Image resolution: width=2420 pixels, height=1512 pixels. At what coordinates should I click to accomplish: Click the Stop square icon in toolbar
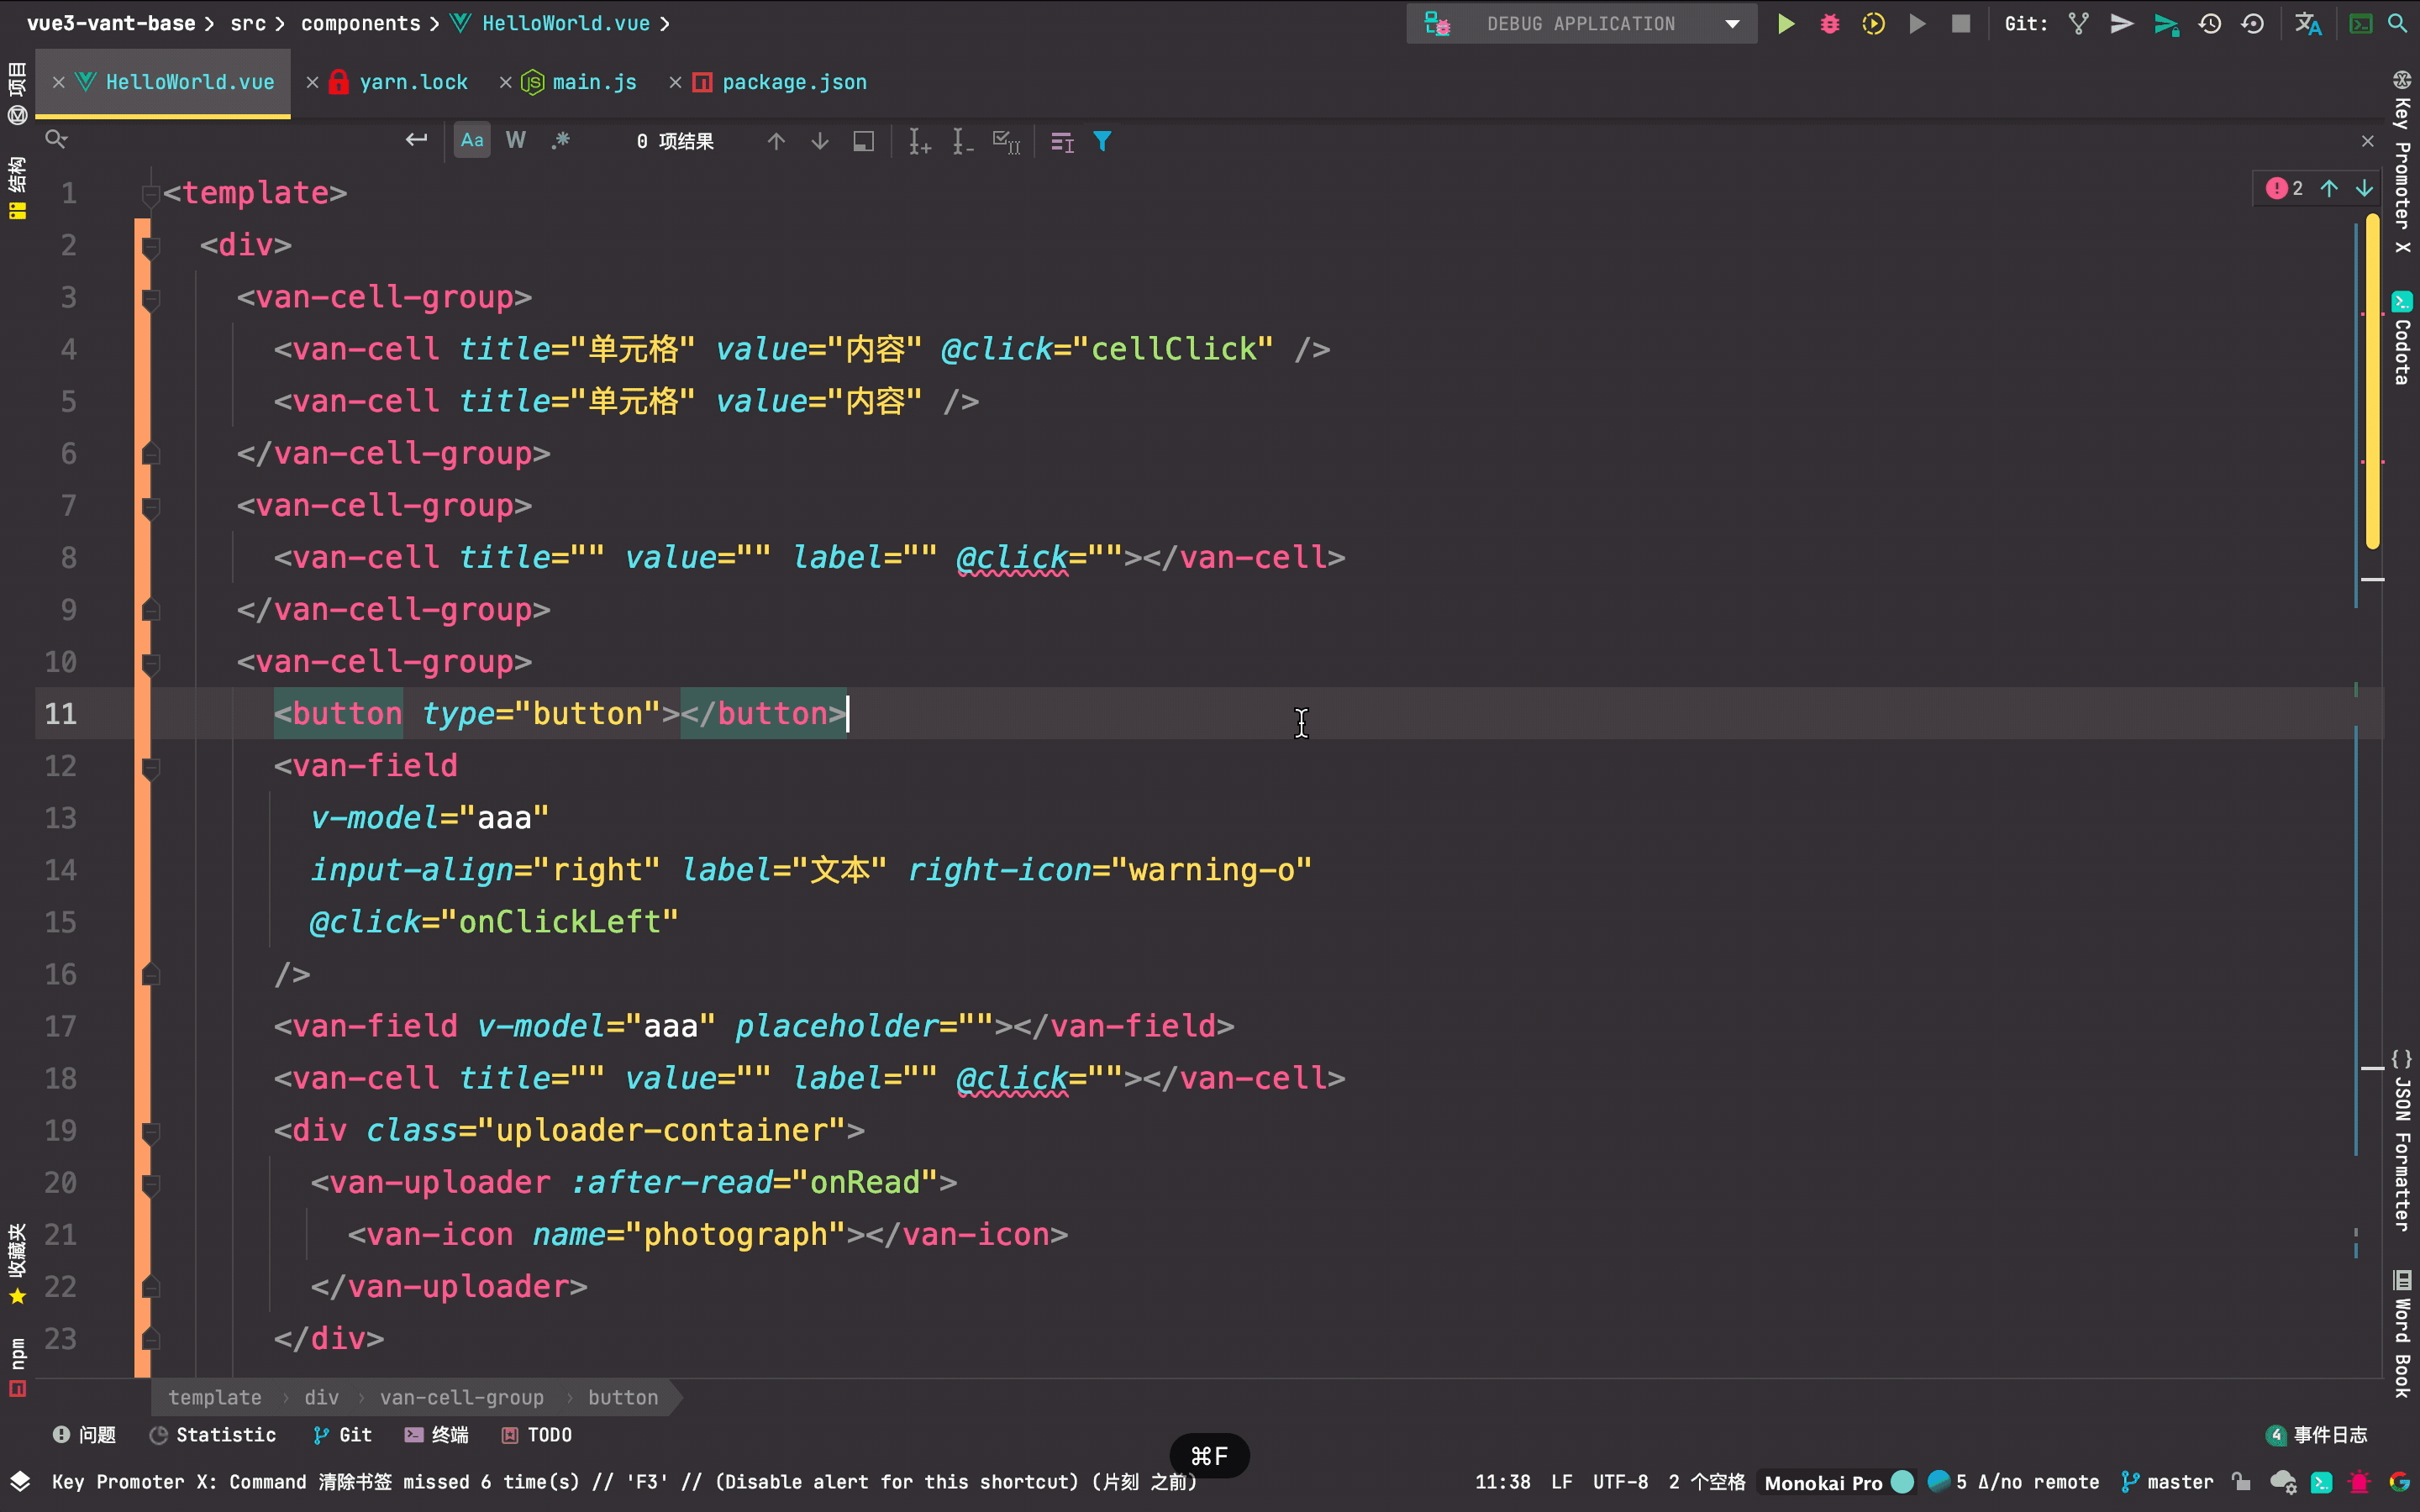[x=1960, y=24]
